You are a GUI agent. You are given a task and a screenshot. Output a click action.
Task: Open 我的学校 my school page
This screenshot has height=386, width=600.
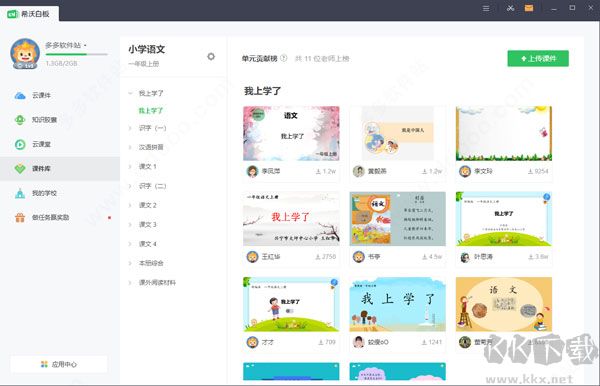36,193
